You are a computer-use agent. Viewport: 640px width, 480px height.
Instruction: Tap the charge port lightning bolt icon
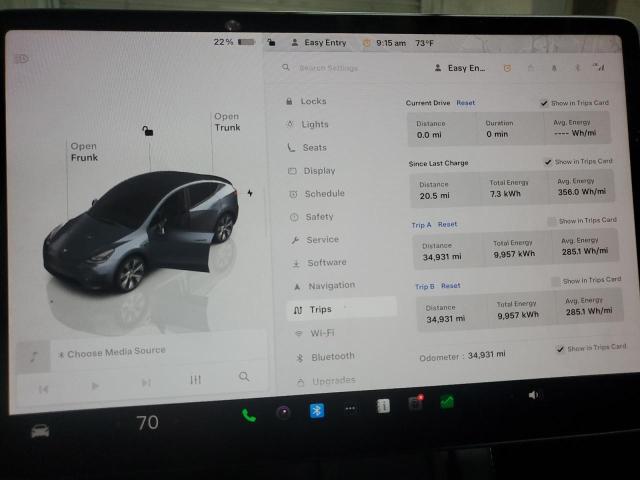(250, 193)
